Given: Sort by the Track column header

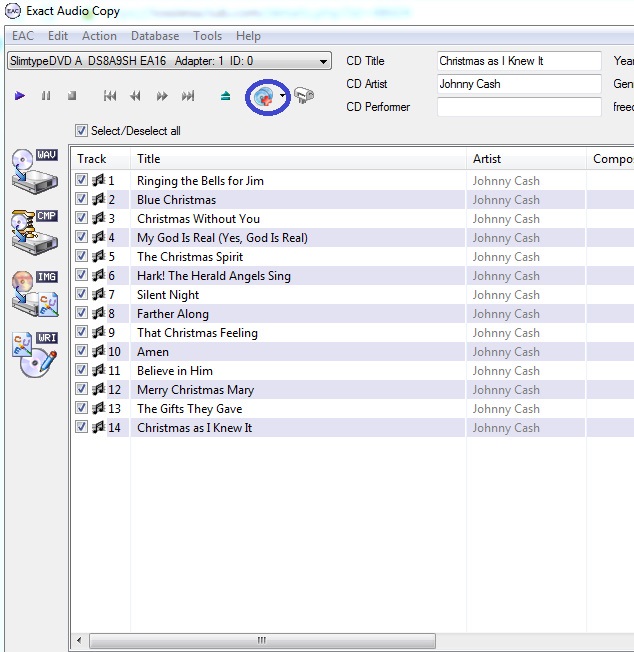Looking at the screenshot, I should [x=101, y=158].
